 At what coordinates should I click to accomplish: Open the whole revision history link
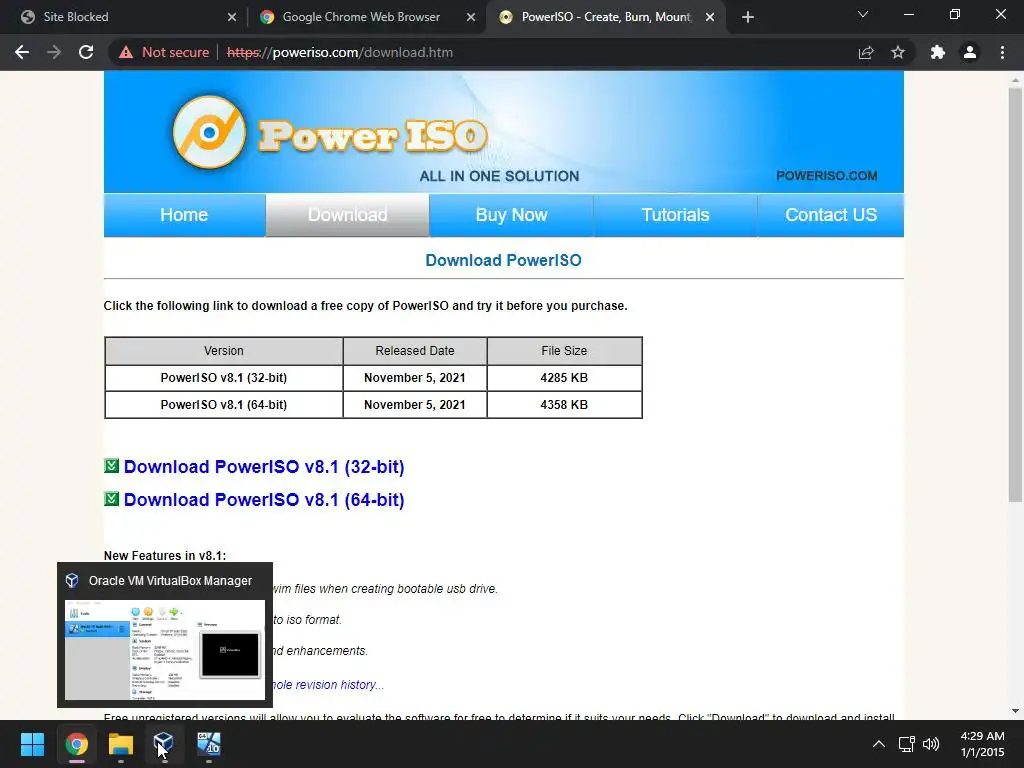pos(328,684)
